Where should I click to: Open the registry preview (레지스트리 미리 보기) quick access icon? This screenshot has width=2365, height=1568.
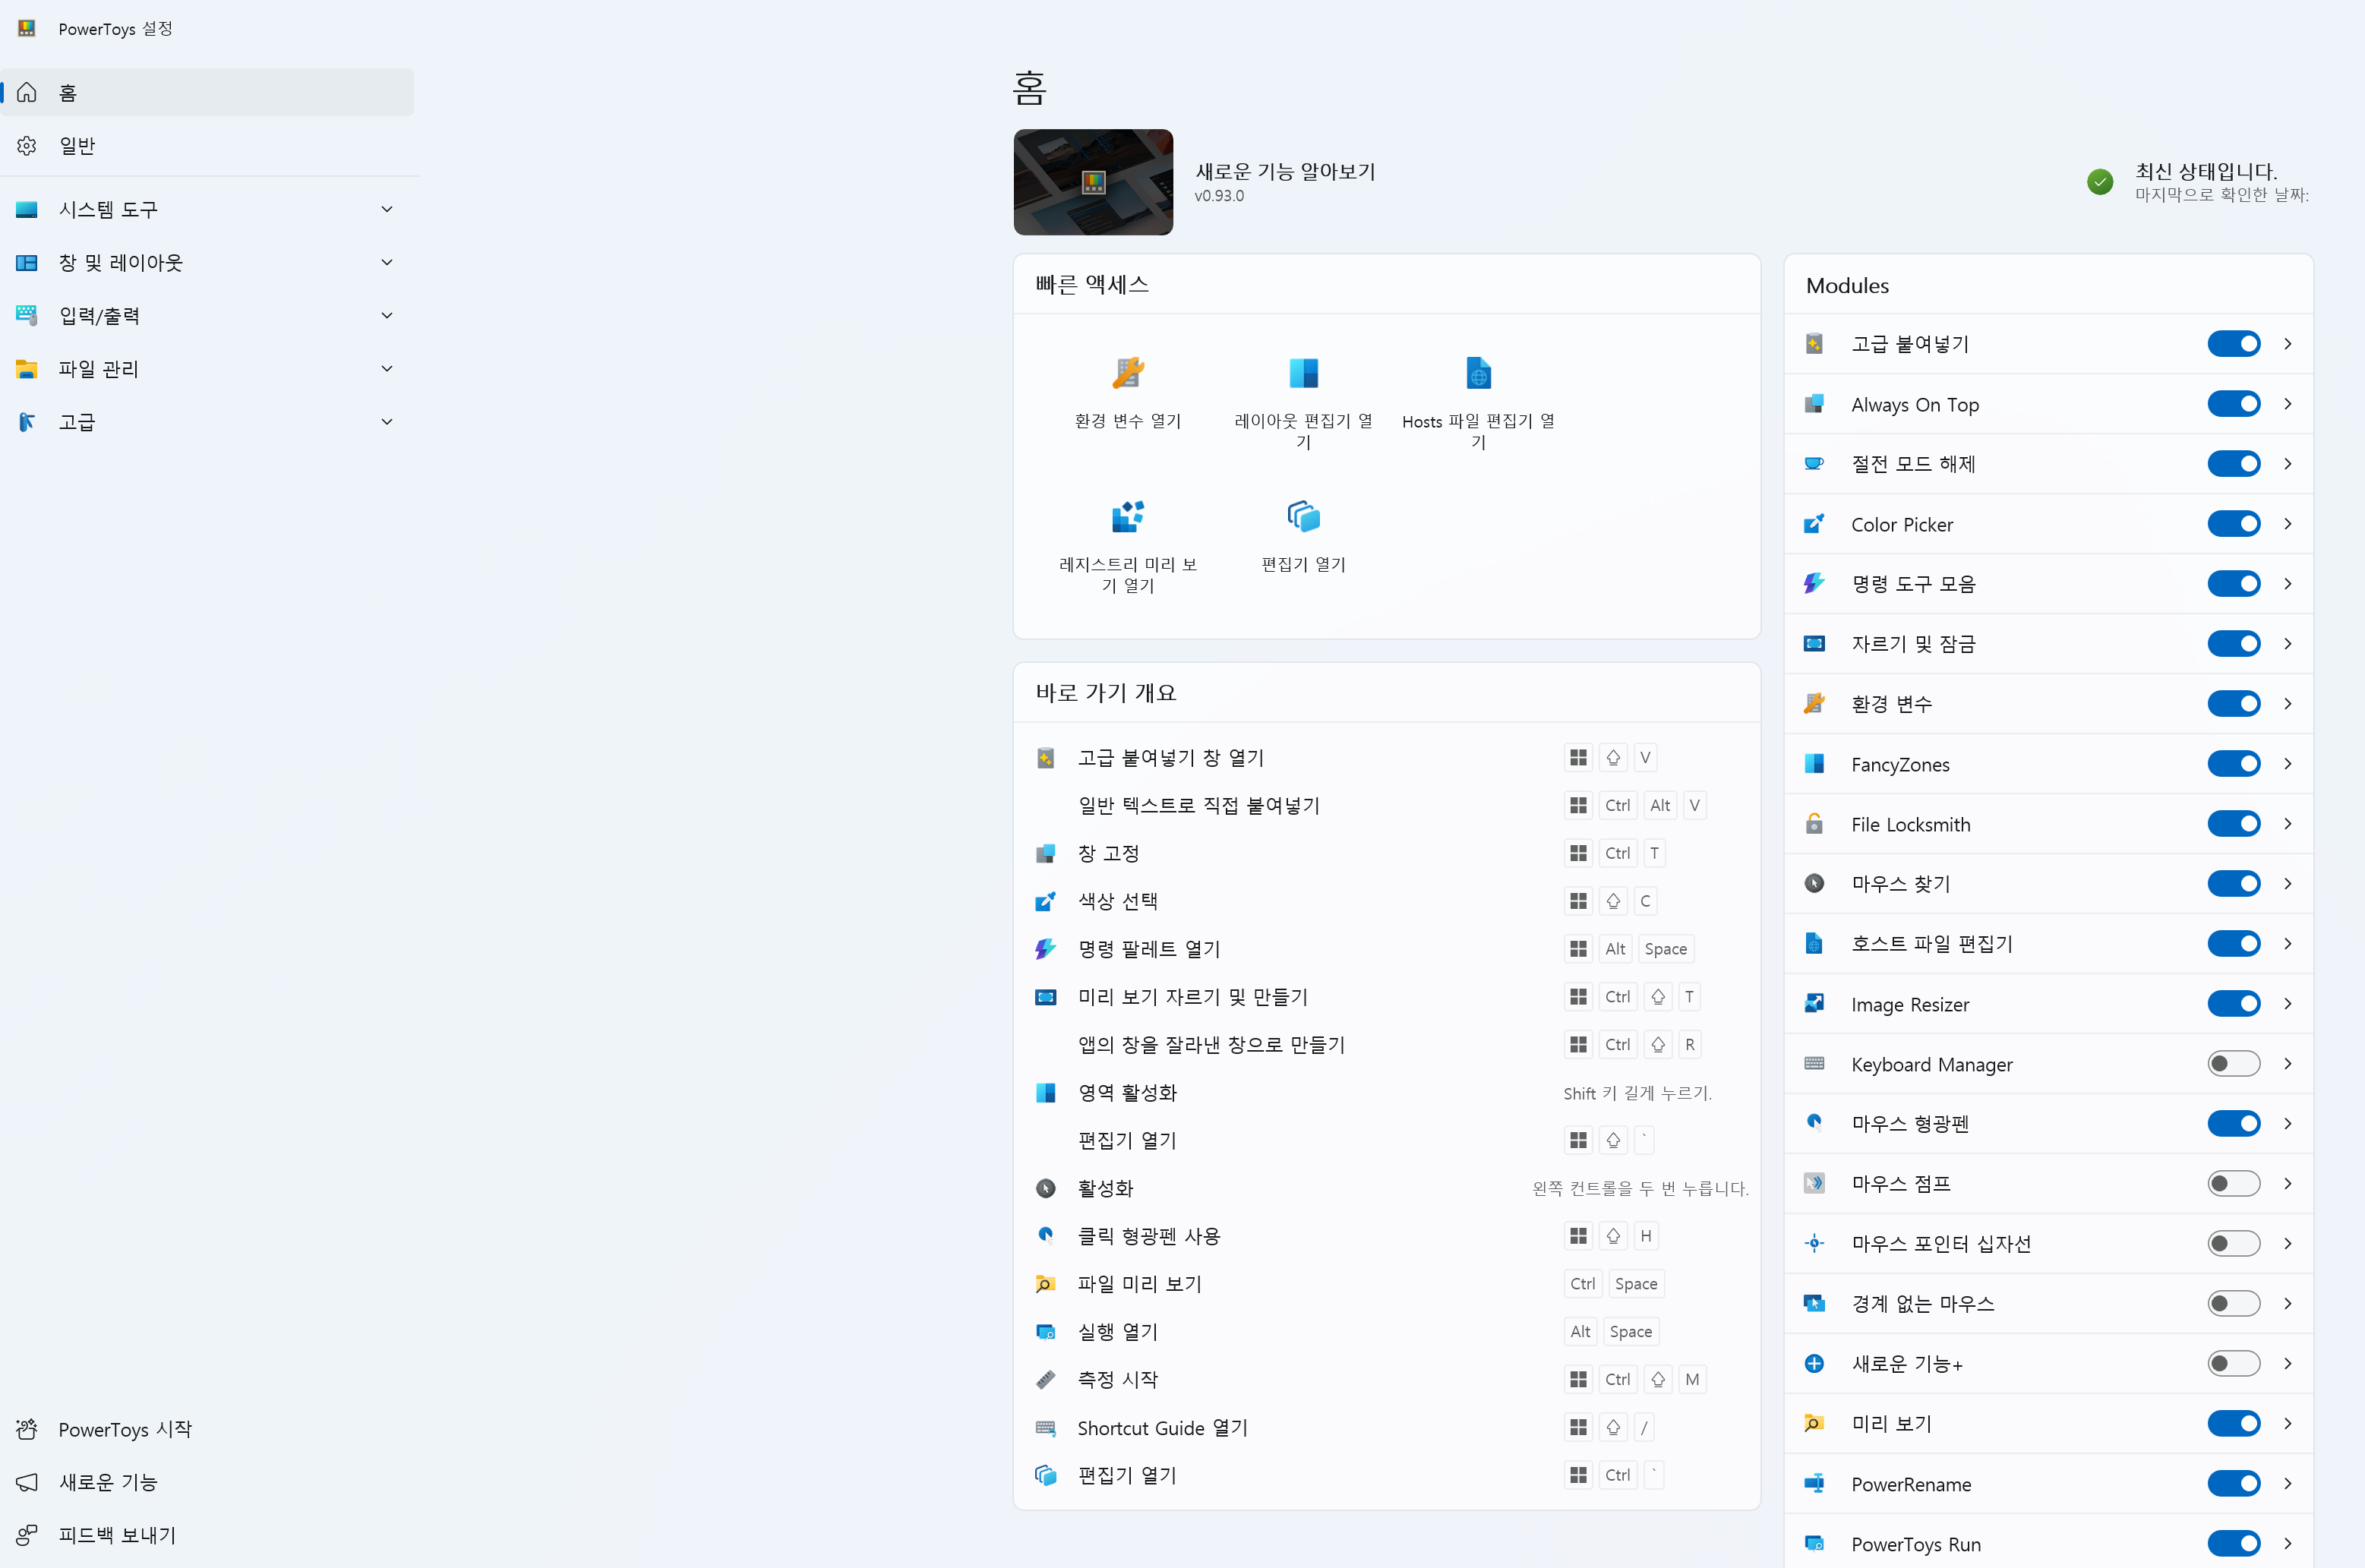pos(1127,517)
